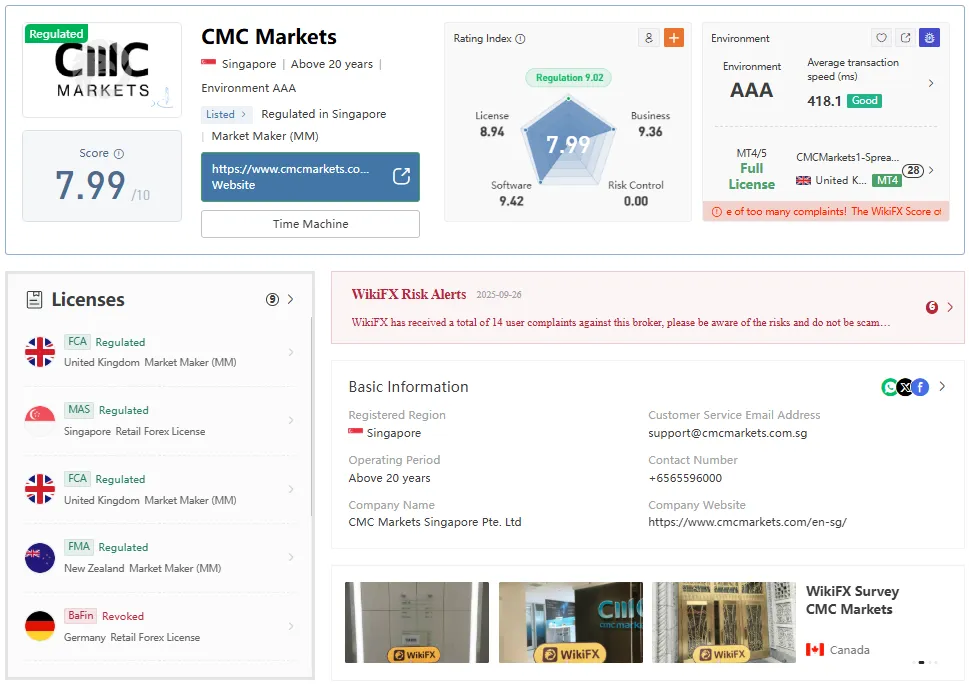Click the Score info icon

[119, 153]
